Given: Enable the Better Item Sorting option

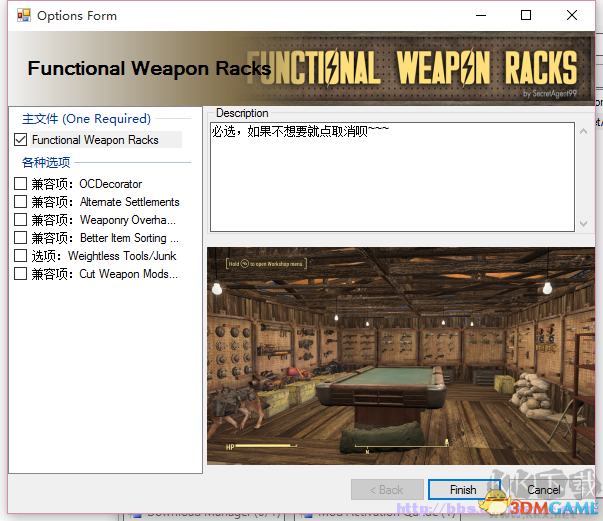Looking at the screenshot, I should (x=20, y=238).
